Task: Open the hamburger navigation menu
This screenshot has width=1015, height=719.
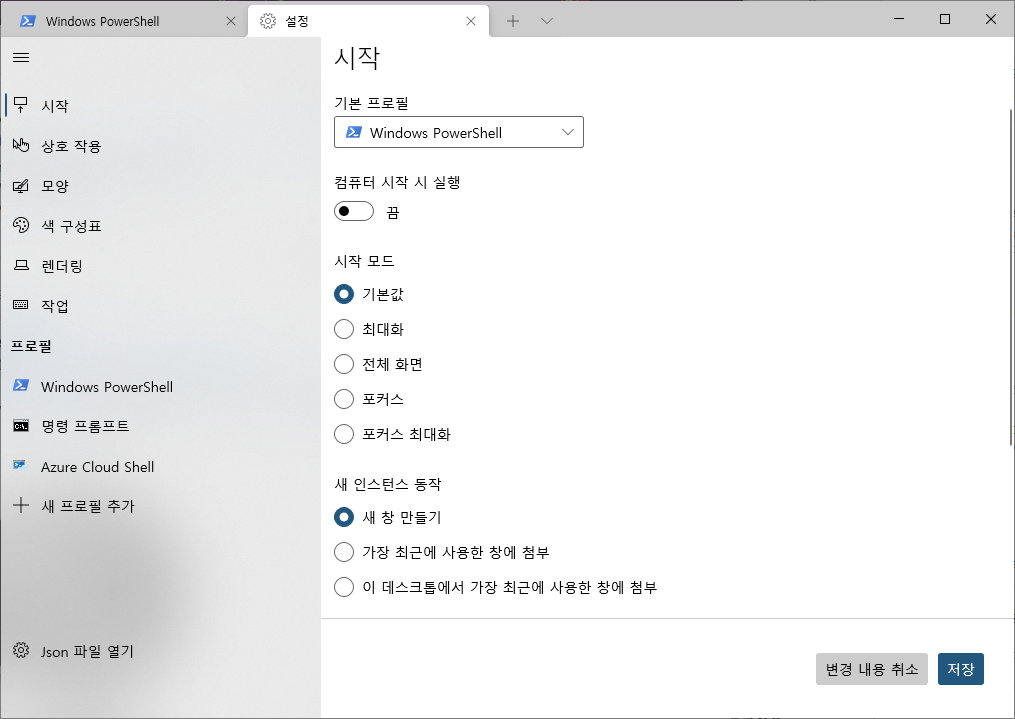Action: pos(21,58)
